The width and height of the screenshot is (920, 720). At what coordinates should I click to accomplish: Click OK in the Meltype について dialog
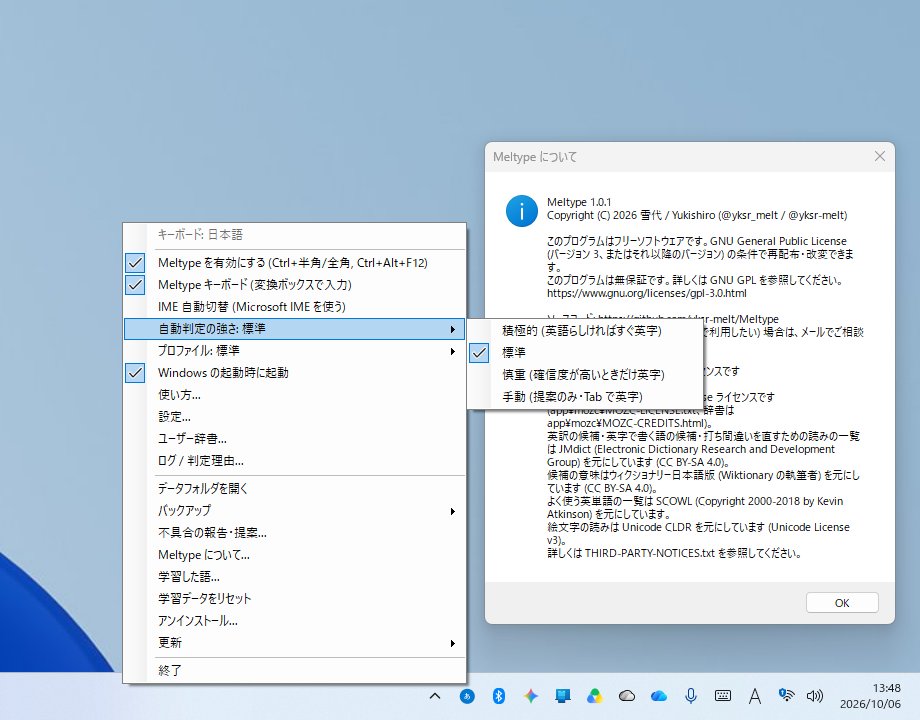pyautogui.click(x=842, y=603)
